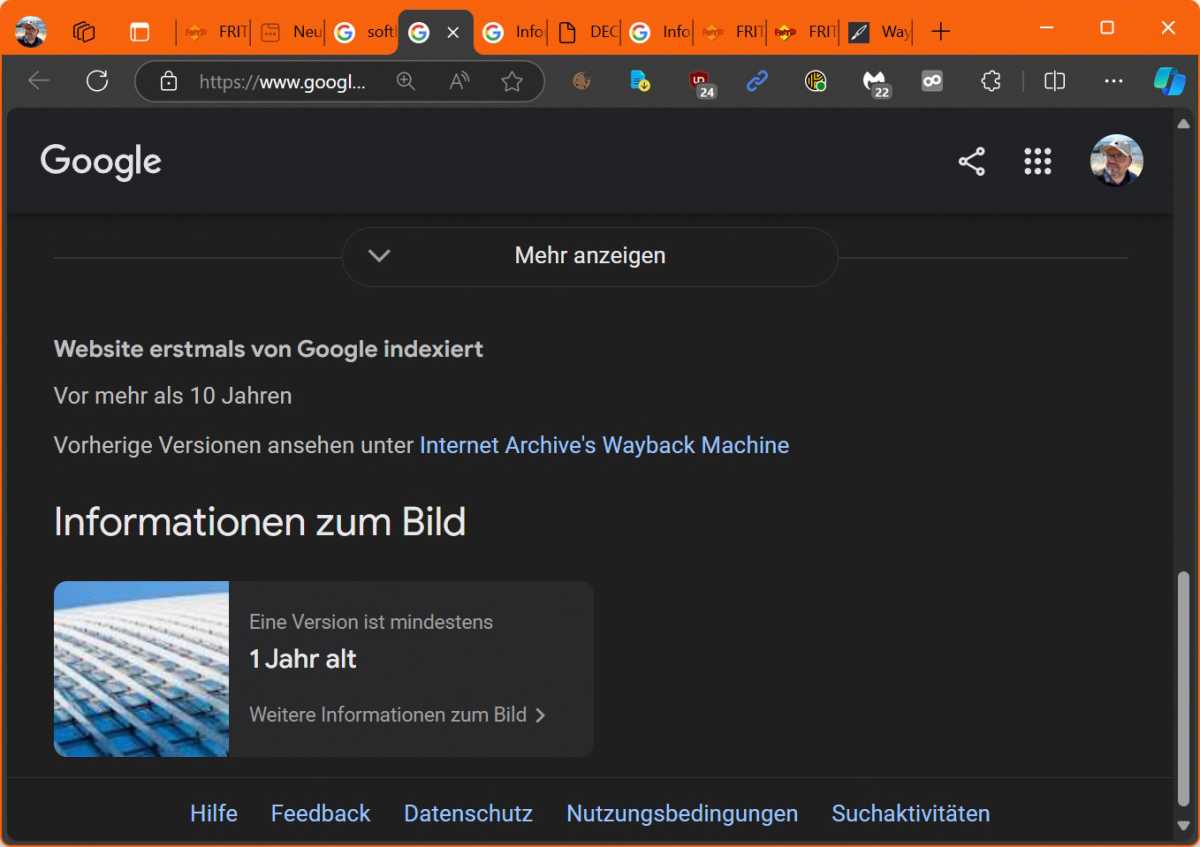Click the 'Informationen zum Bild' heading
1200x847 pixels.
260,522
